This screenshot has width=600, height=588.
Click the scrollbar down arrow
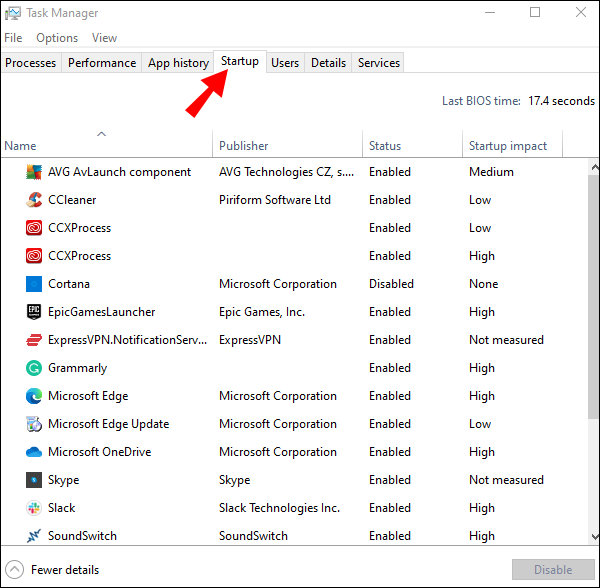595,536
